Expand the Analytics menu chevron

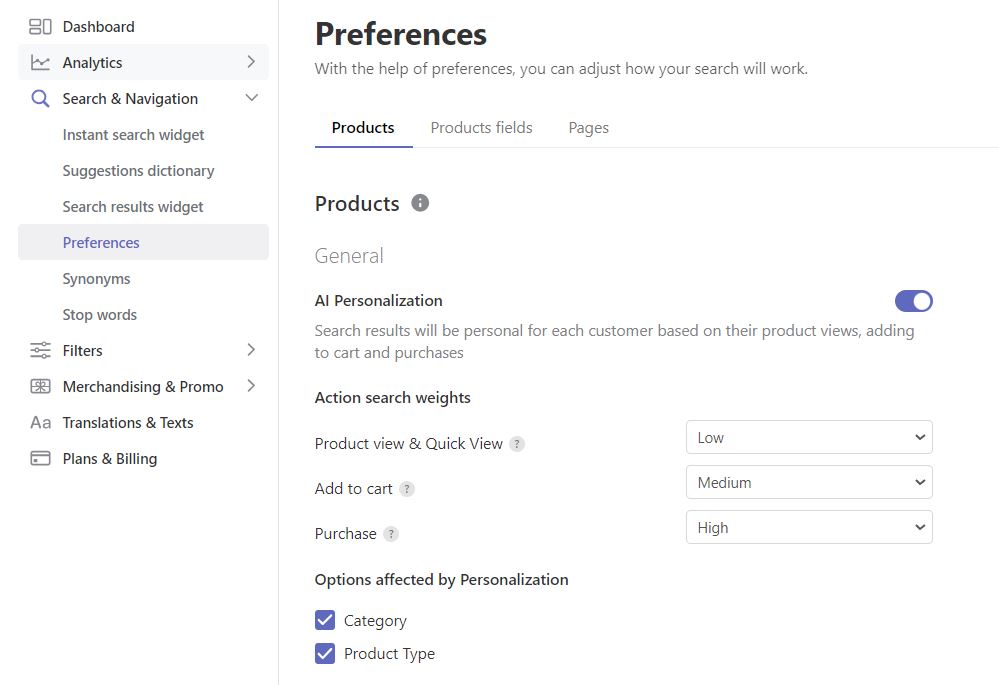coord(251,62)
